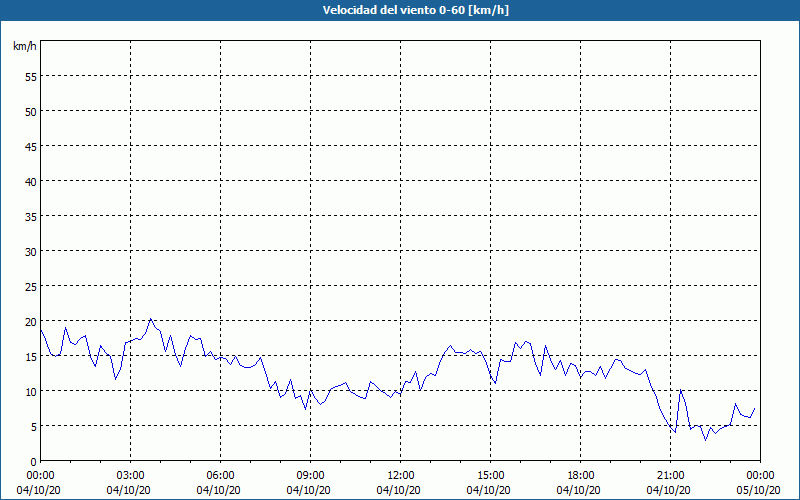
Task: Select the 50 y-axis tick label
Action: [x=30, y=111]
